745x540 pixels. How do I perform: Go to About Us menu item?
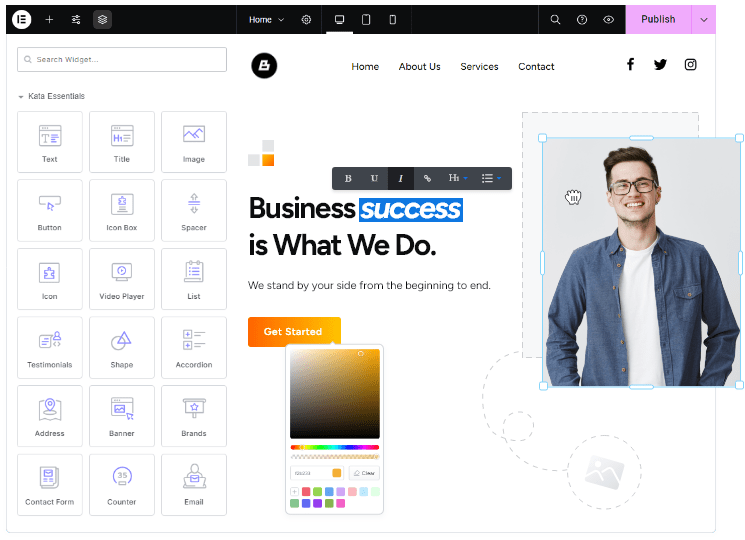(419, 67)
